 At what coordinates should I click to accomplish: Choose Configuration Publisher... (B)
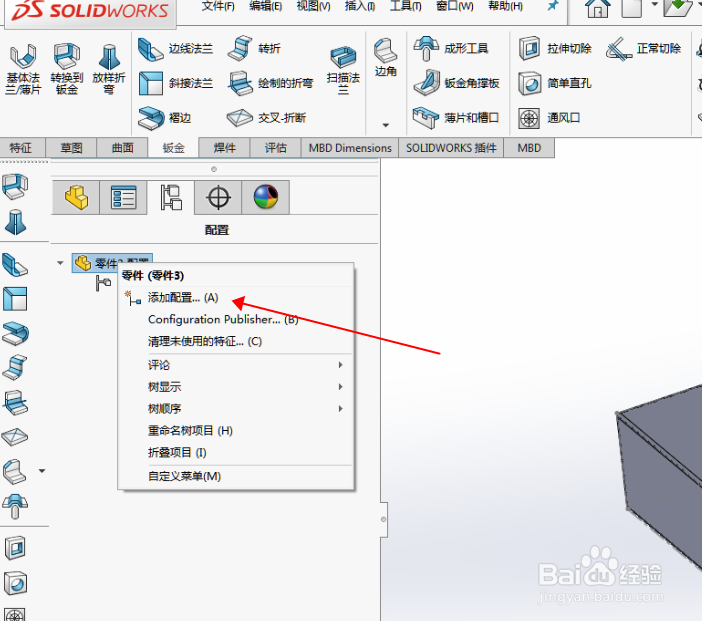pos(236,320)
